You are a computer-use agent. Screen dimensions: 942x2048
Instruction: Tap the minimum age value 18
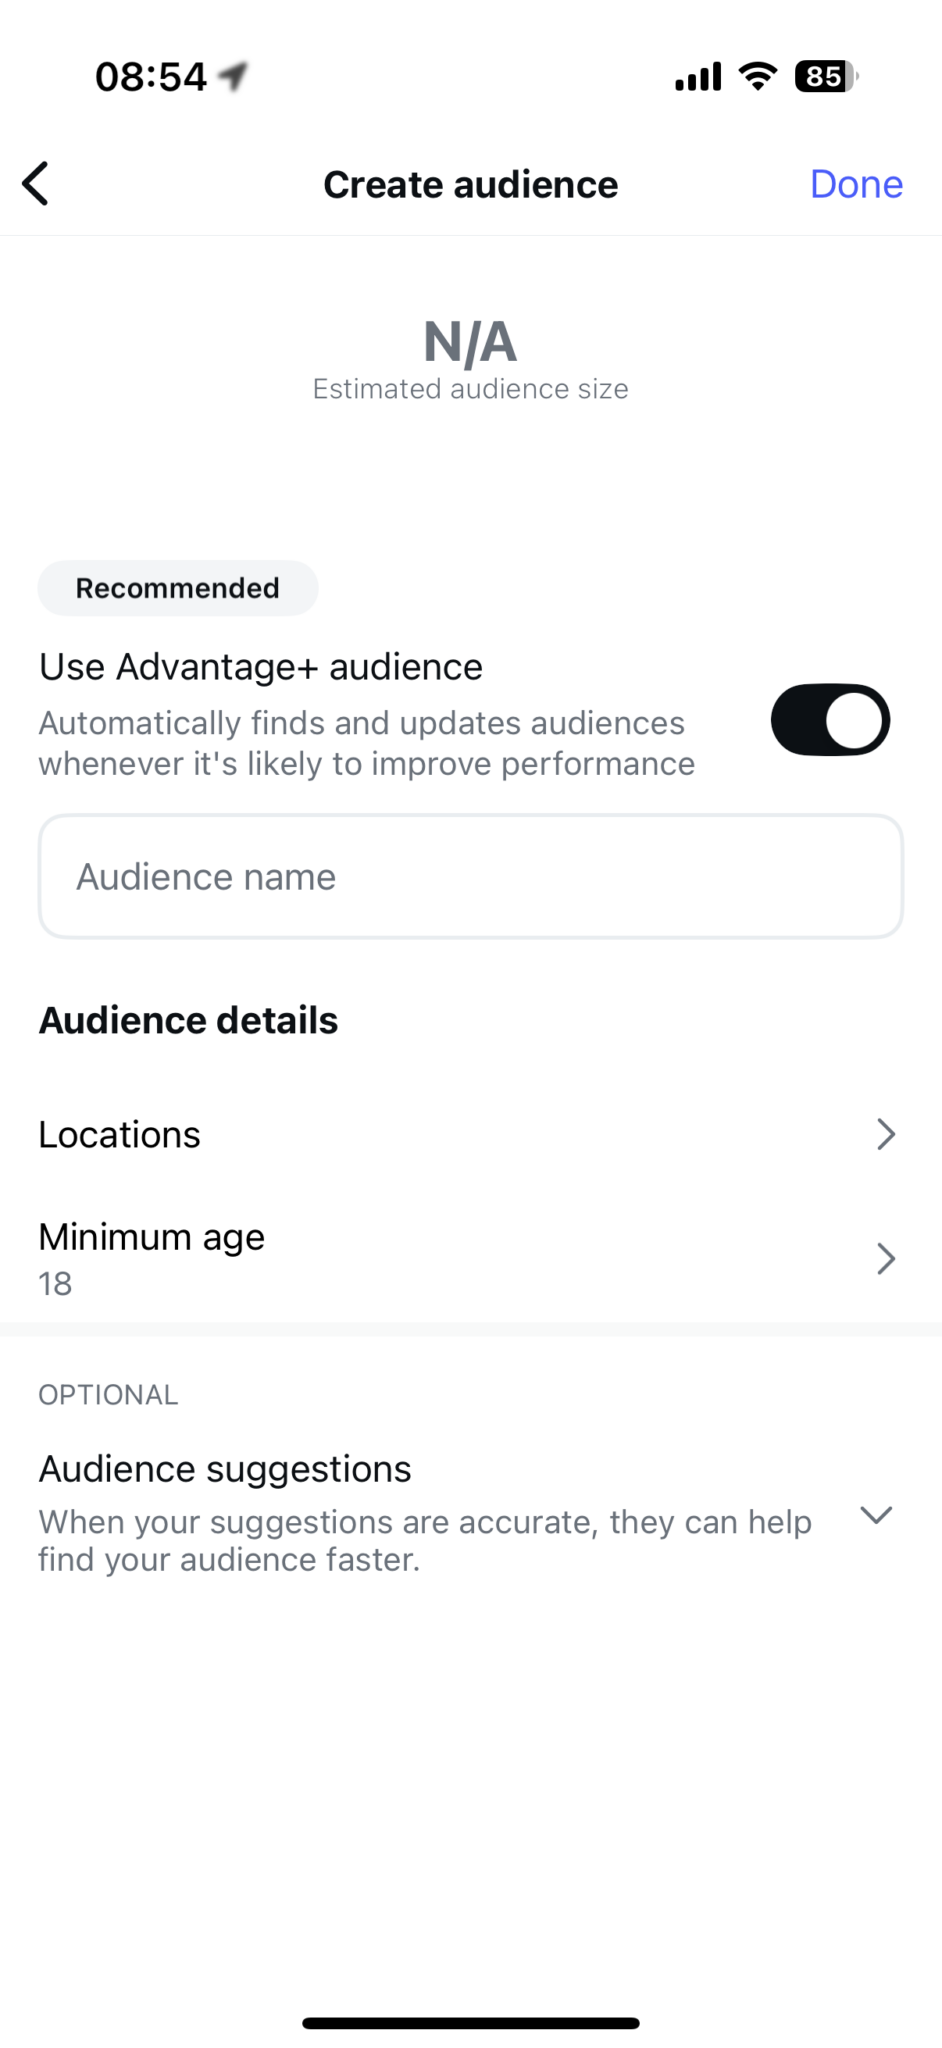click(x=55, y=1284)
